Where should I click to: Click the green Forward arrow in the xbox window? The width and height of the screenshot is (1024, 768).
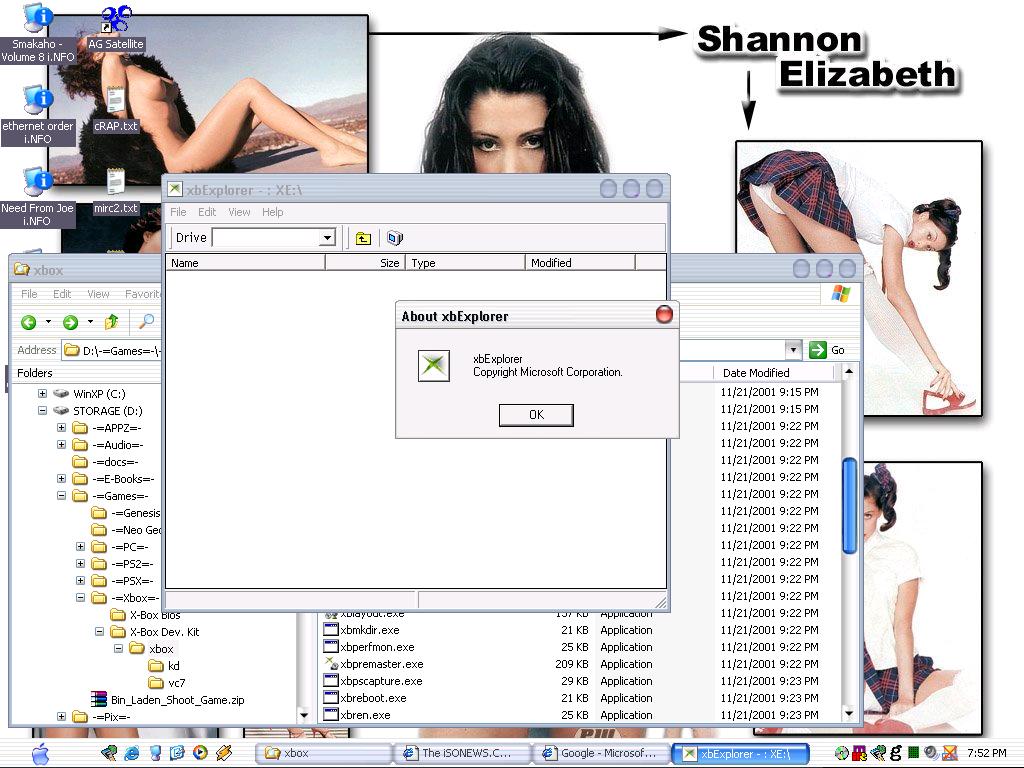point(70,321)
